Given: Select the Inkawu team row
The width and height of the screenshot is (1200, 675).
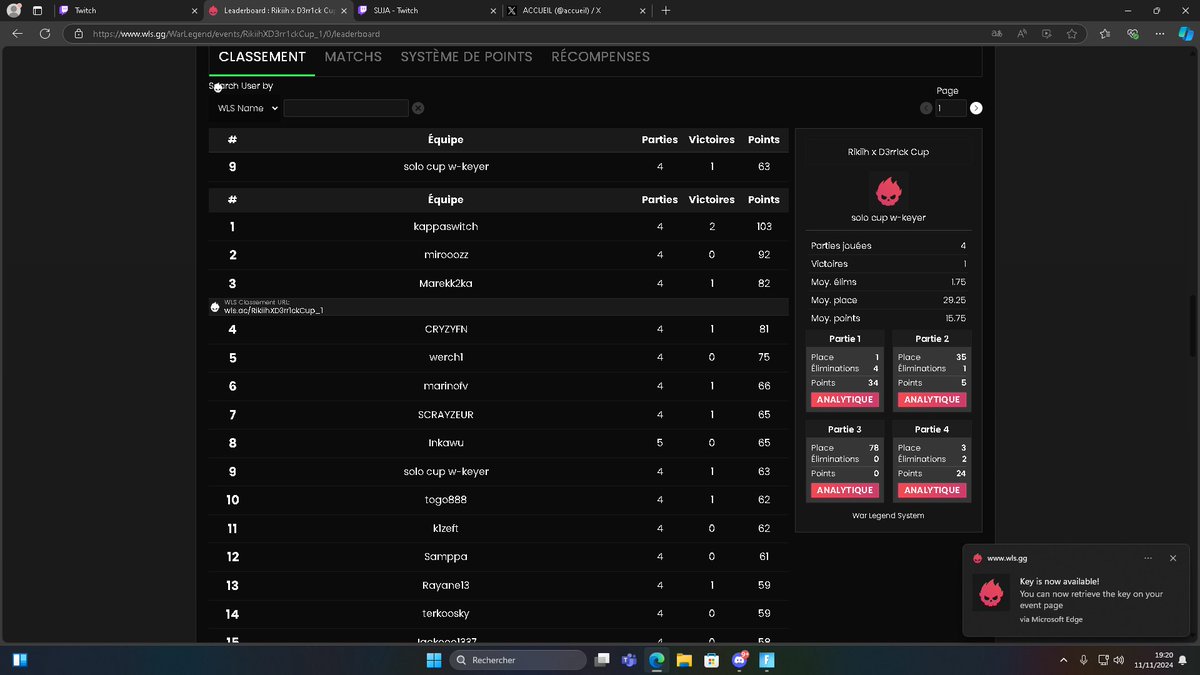Looking at the screenshot, I should 499,442.
